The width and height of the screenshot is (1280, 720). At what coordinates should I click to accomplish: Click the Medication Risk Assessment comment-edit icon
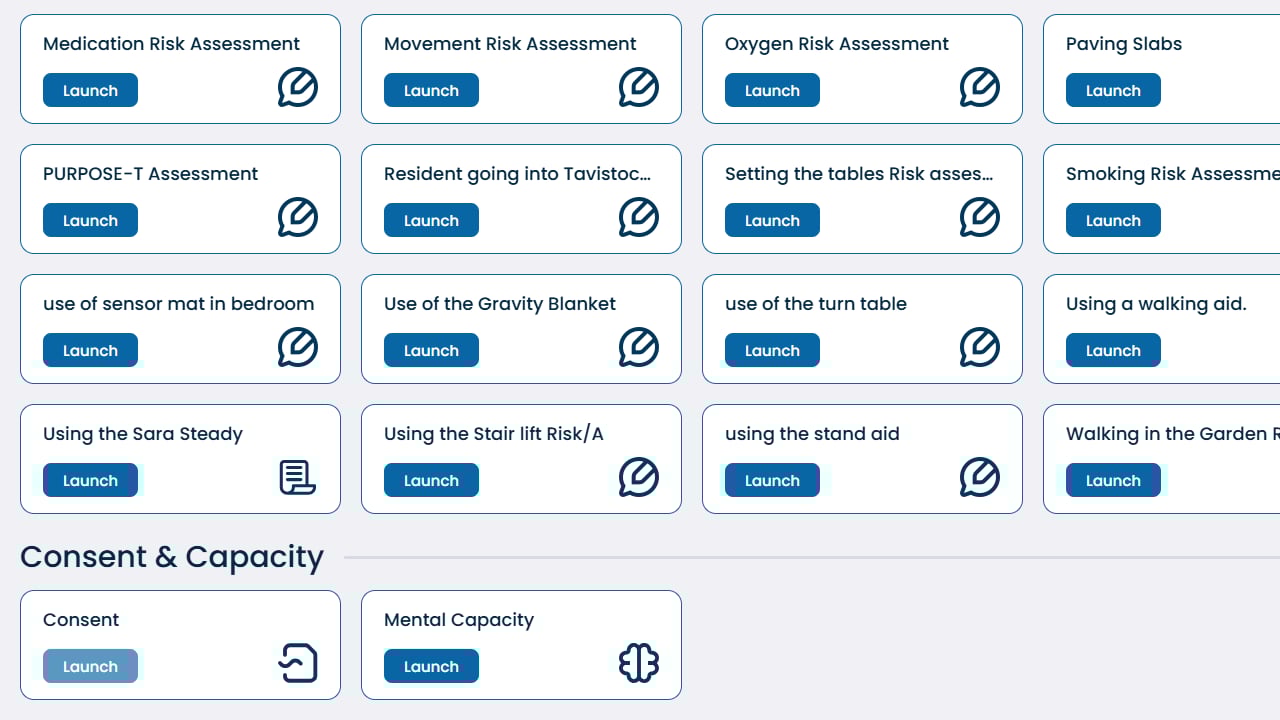pyautogui.click(x=298, y=88)
